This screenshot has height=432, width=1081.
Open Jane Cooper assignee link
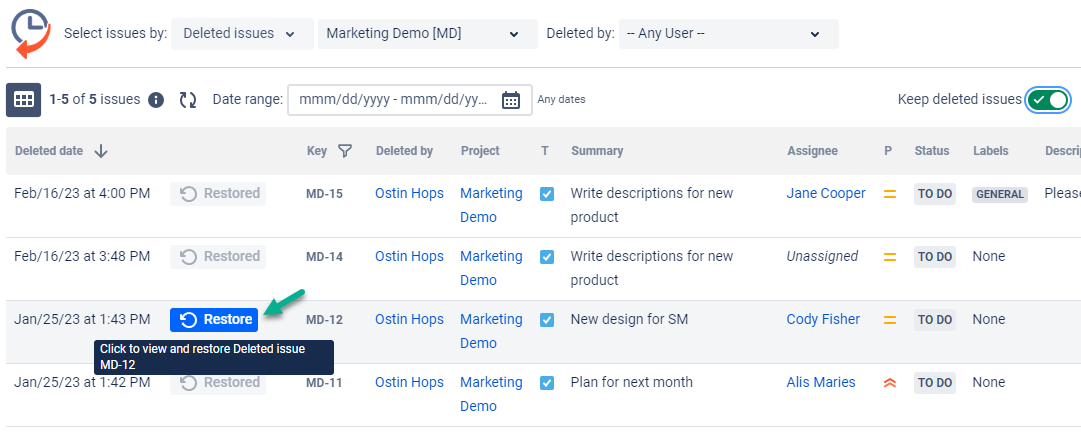pos(826,194)
